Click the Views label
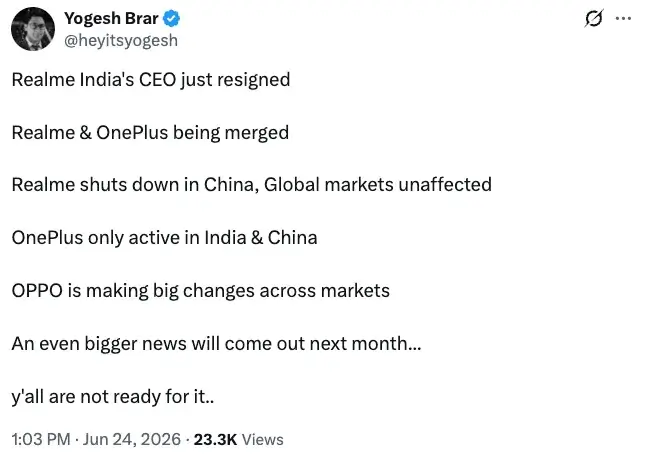 tap(262, 439)
